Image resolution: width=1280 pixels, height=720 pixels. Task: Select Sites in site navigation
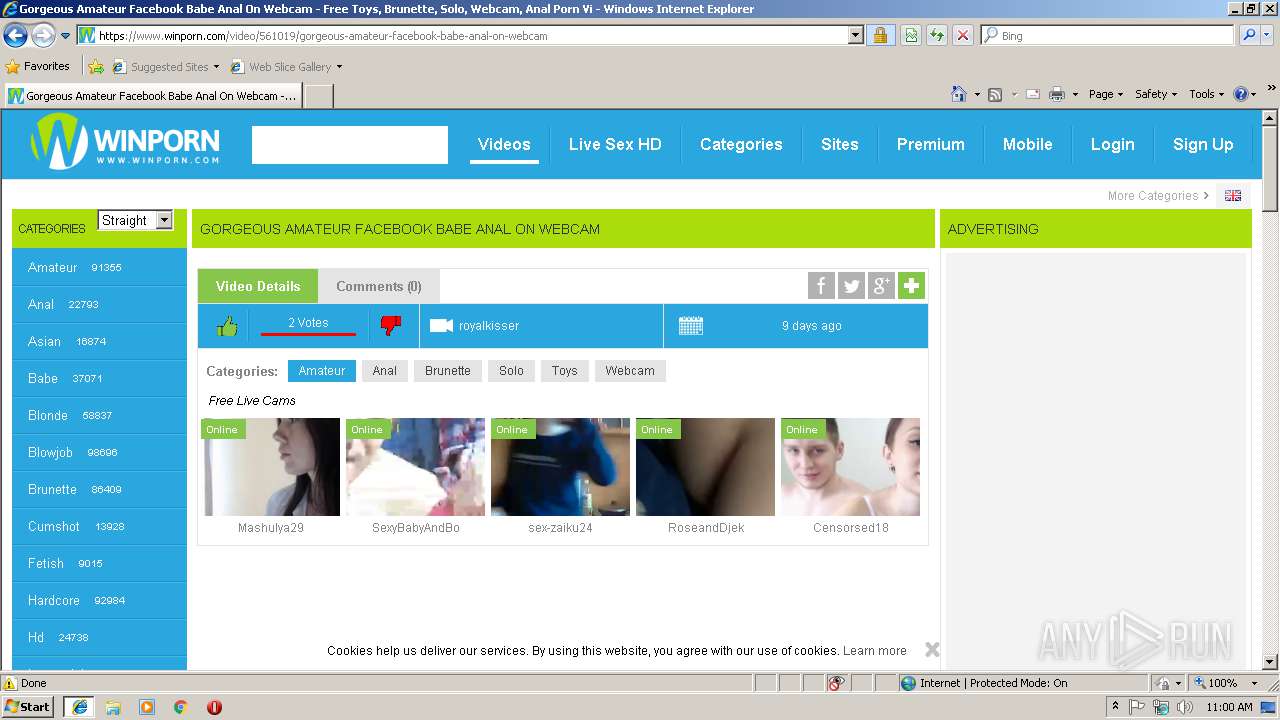tap(840, 144)
